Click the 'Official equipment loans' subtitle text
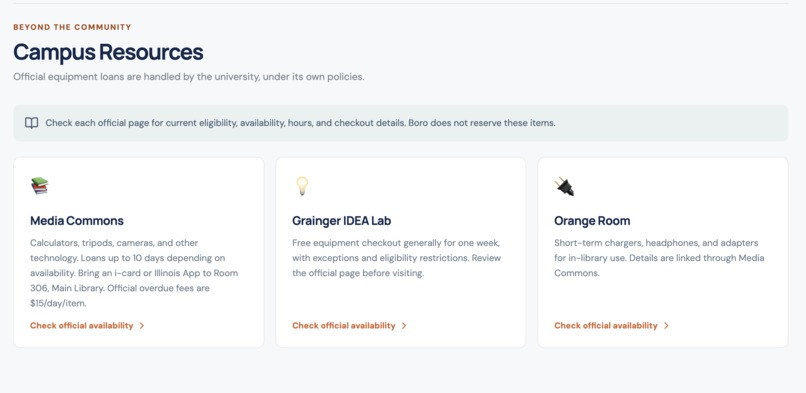 point(189,77)
